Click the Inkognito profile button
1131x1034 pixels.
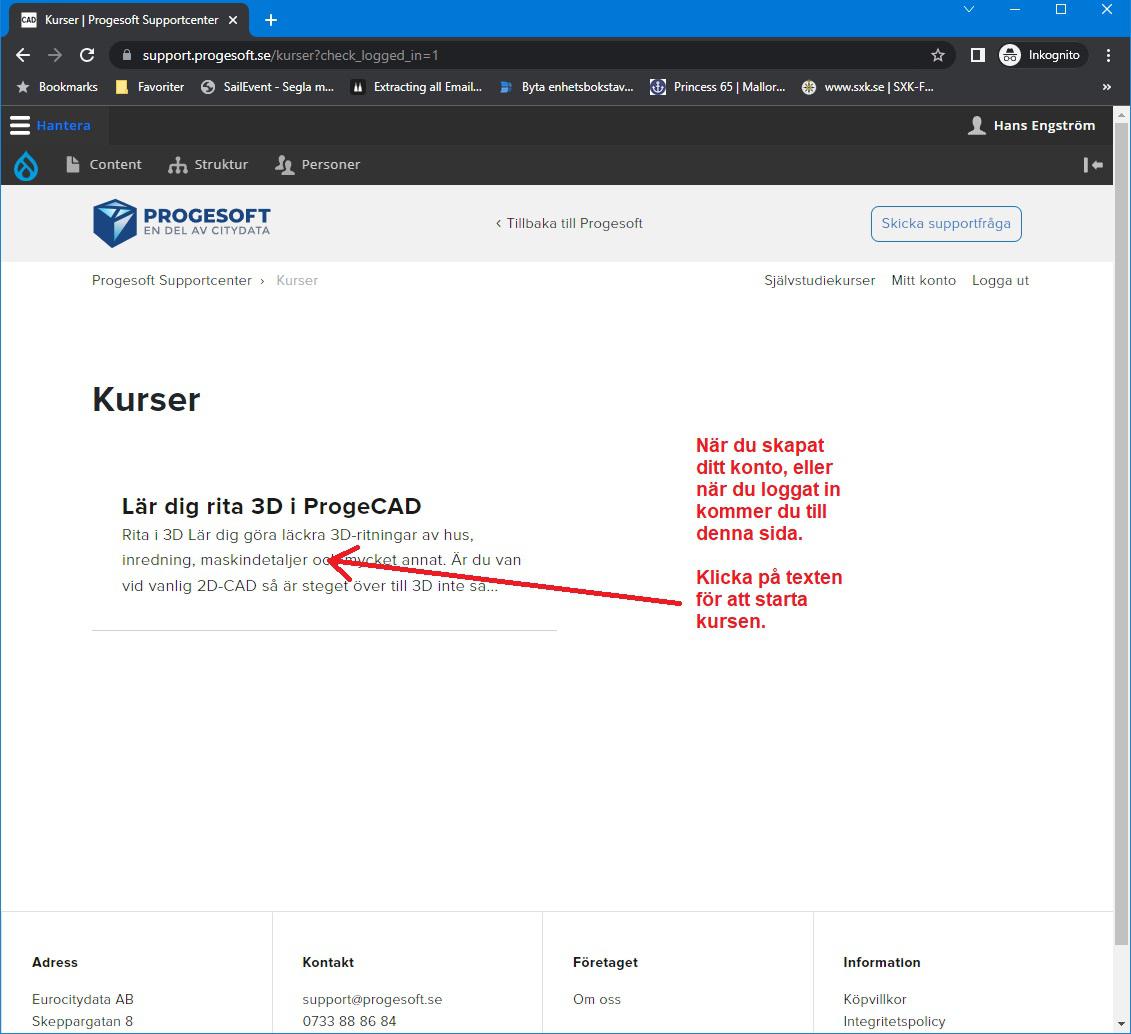[1040, 56]
